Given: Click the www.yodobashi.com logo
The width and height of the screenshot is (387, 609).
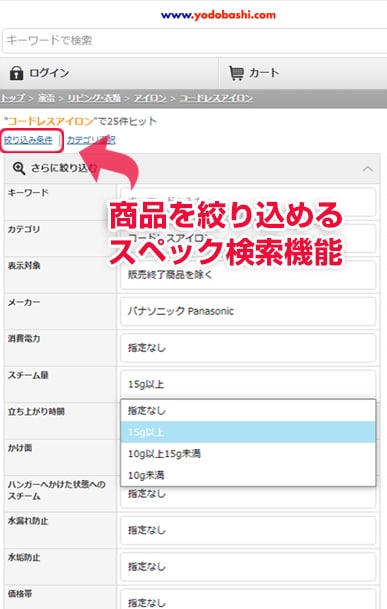Looking at the screenshot, I should [218, 15].
